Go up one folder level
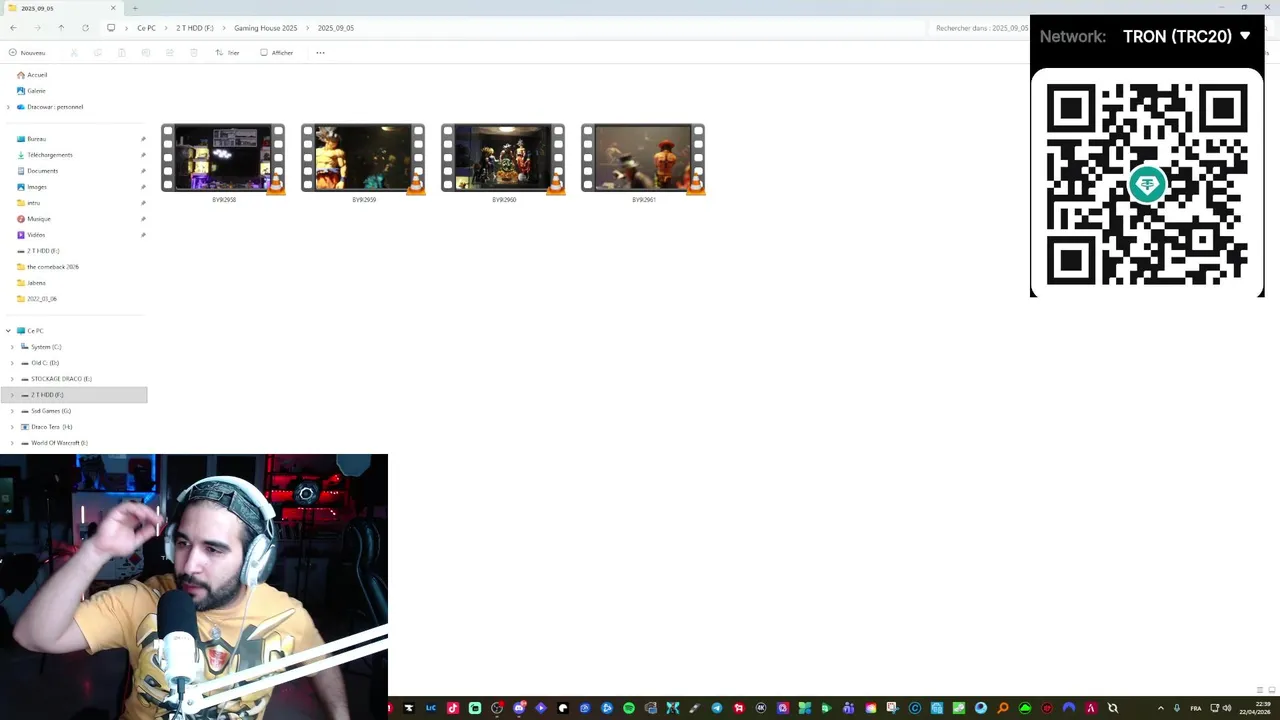This screenshot has height=720, width=1280. 61,28
